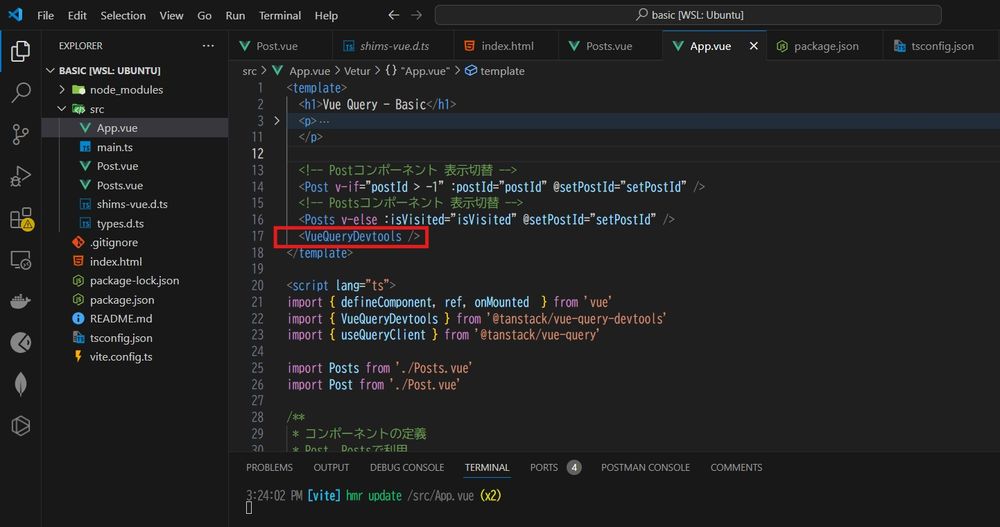Show the Postman Console panel tab

coord(645,468)
